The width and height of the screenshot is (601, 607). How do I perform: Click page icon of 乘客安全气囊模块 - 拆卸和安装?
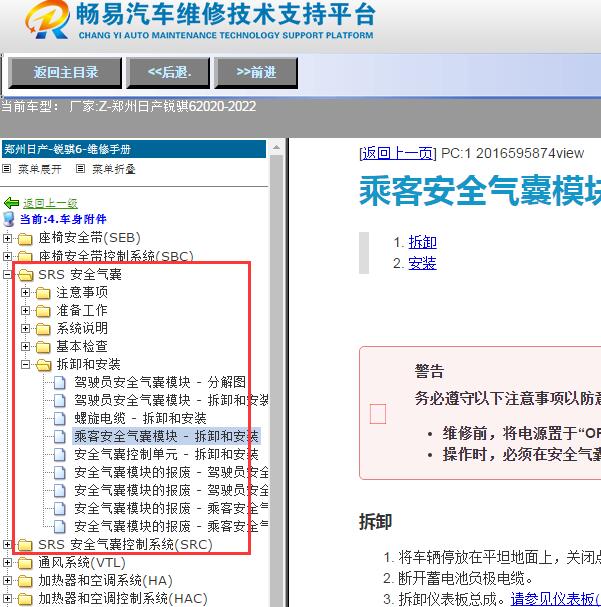[x=60, y=436]
